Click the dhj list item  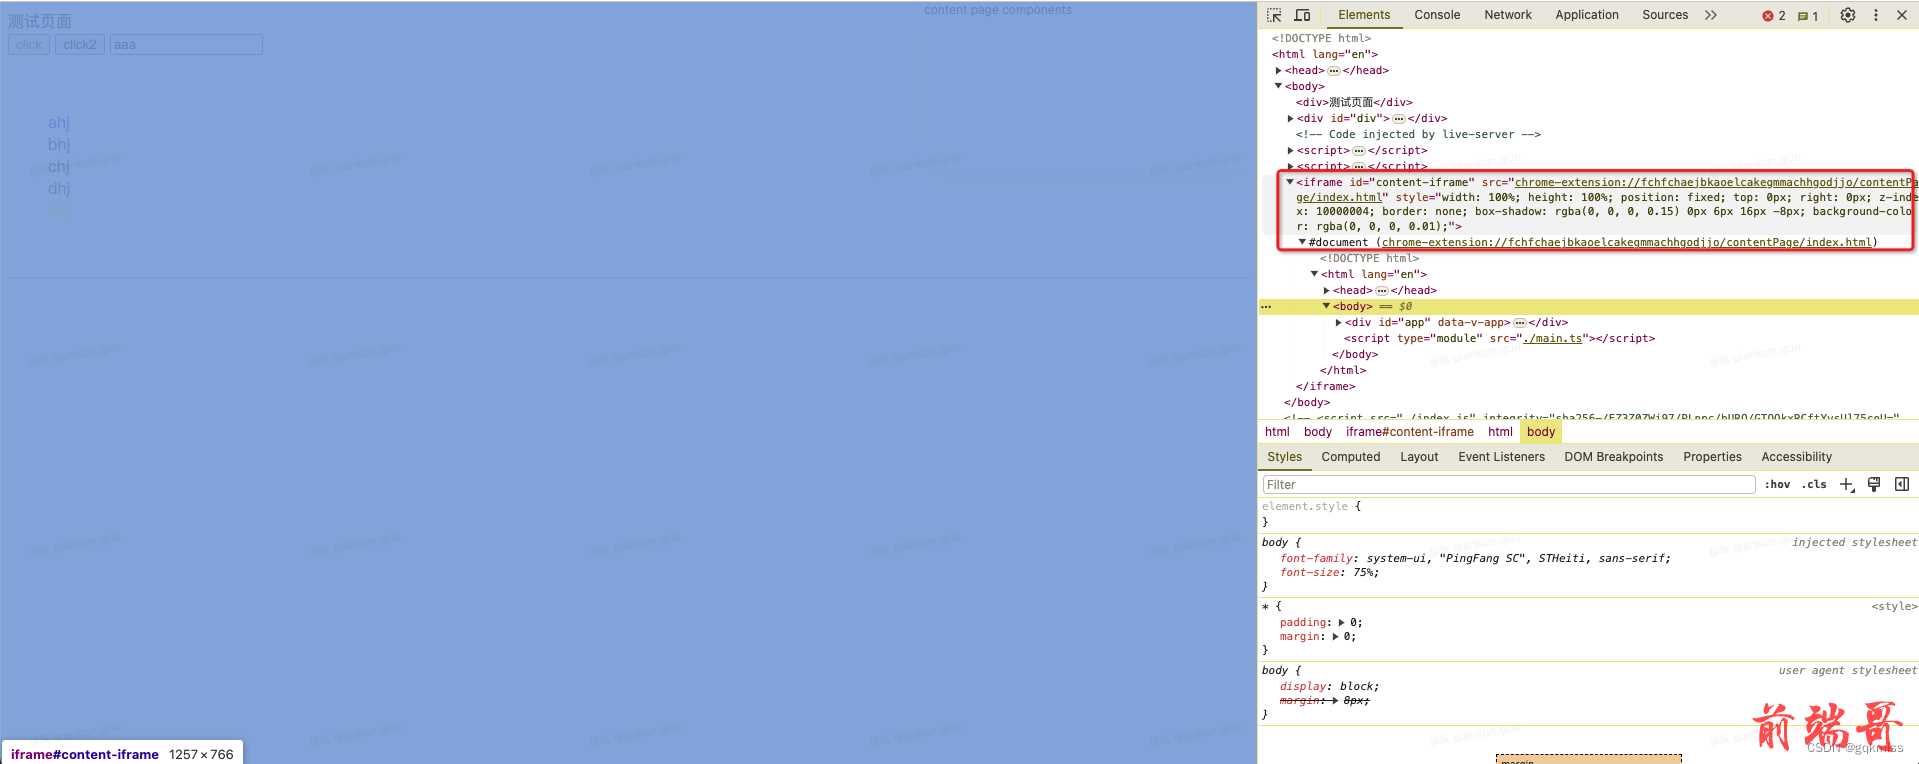pos(59,189)
